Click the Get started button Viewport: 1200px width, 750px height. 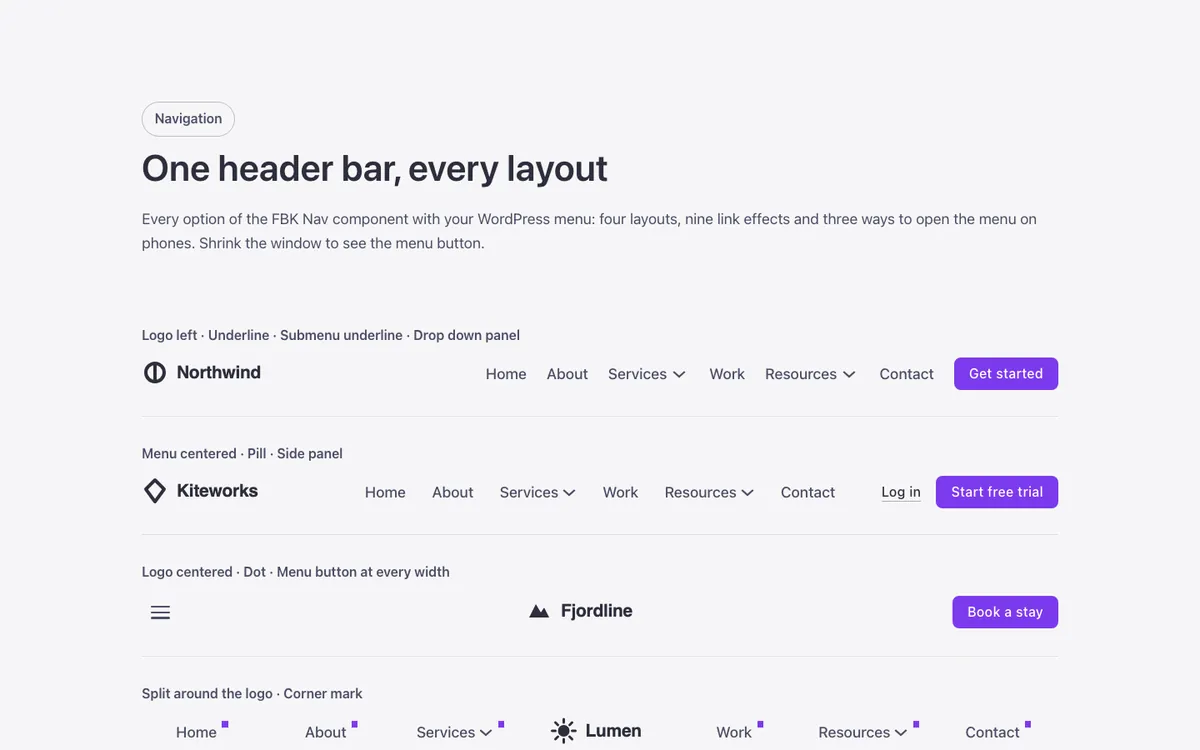(x=1006, y=374)
